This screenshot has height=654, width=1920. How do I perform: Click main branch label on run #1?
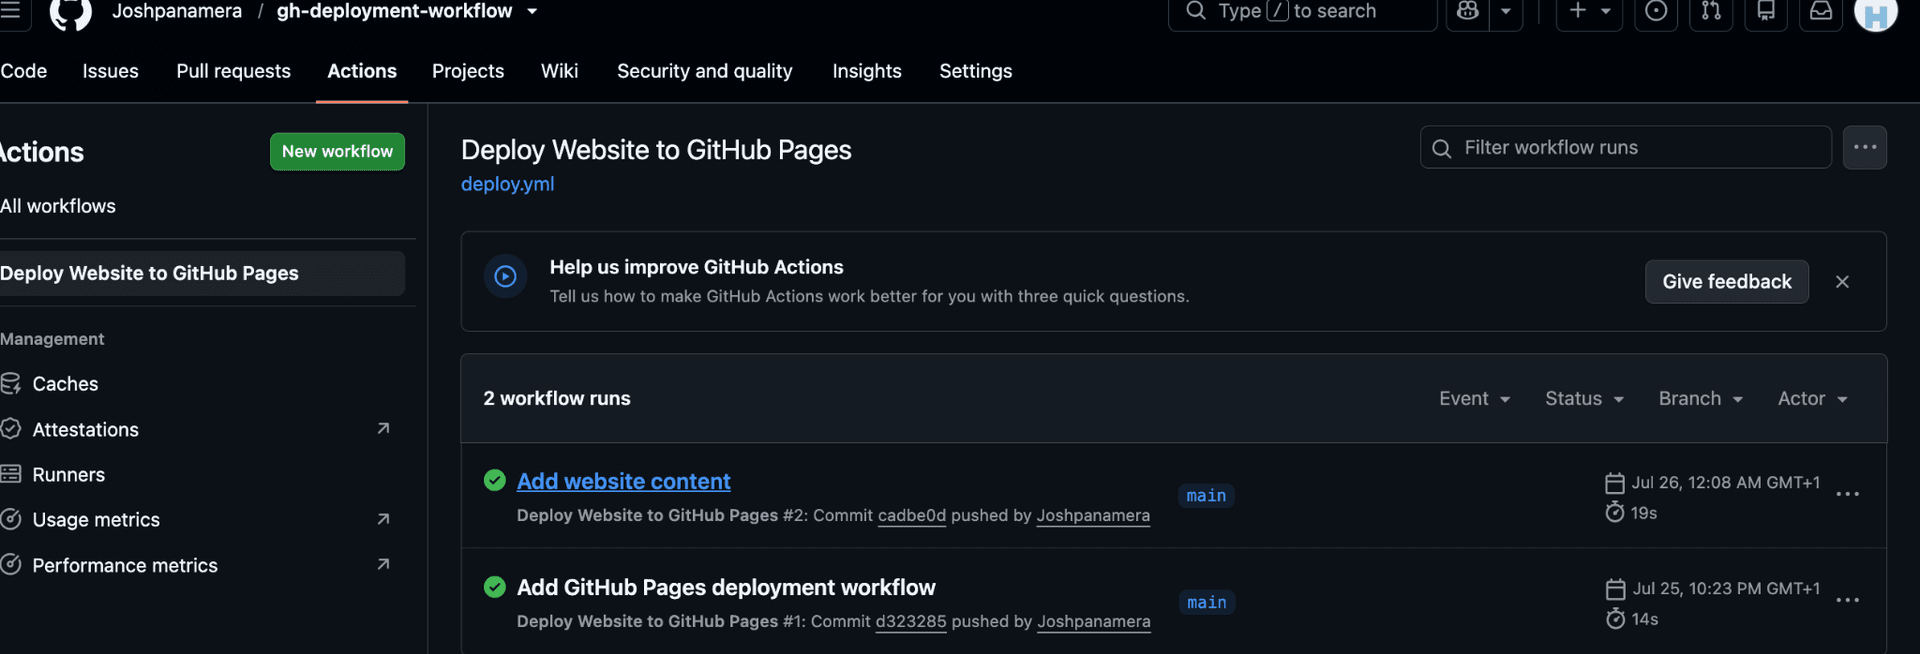(1207, 603)
